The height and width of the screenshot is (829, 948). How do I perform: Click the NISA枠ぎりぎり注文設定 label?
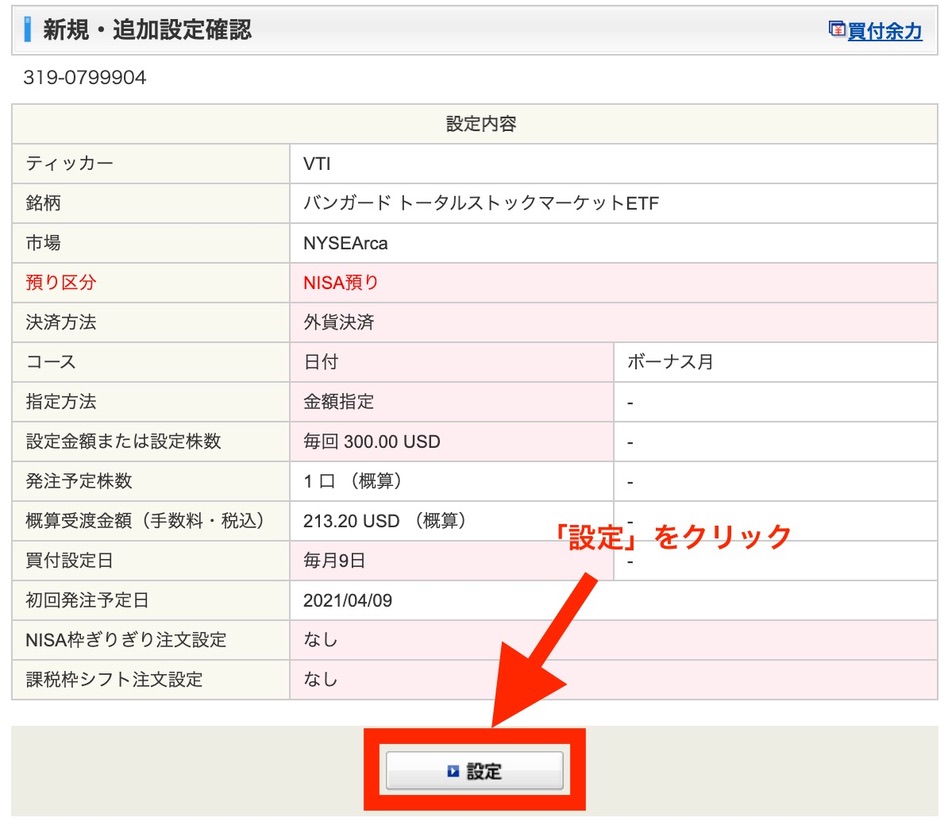[x=126, y=640]
